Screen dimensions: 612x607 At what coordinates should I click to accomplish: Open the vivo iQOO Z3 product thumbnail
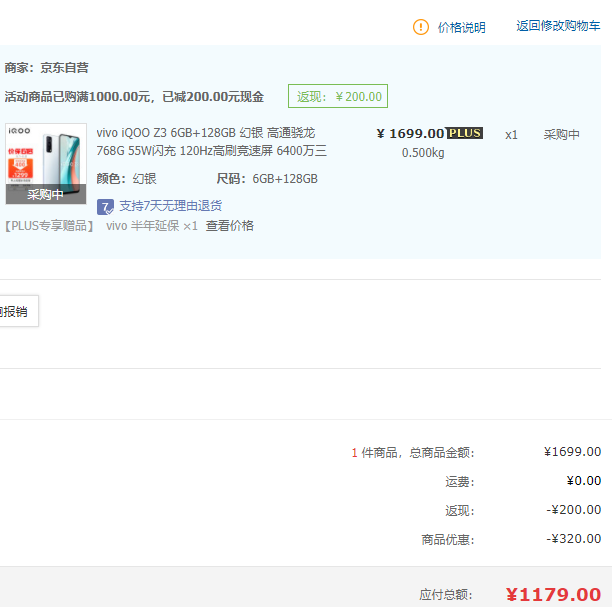[46, 164]
